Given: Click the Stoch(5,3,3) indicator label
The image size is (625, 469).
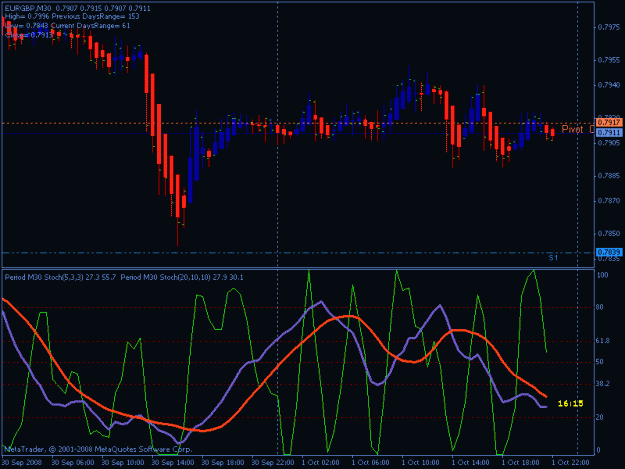Looking at the screenshot, I should (60, 277).
